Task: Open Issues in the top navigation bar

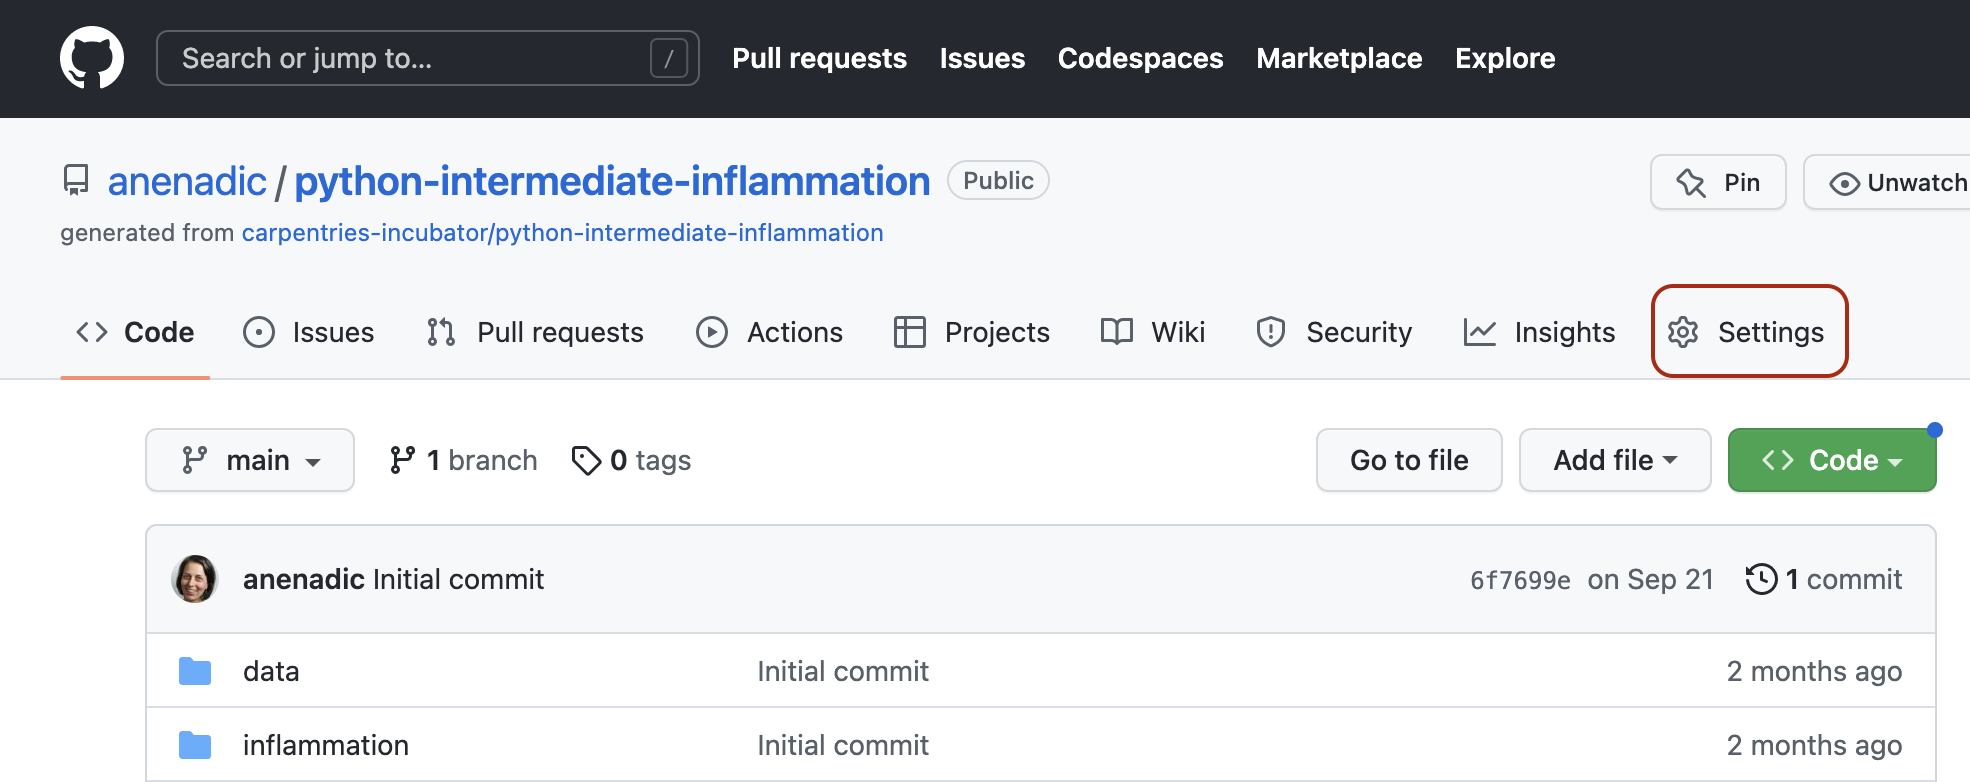Action: point(982,58)
